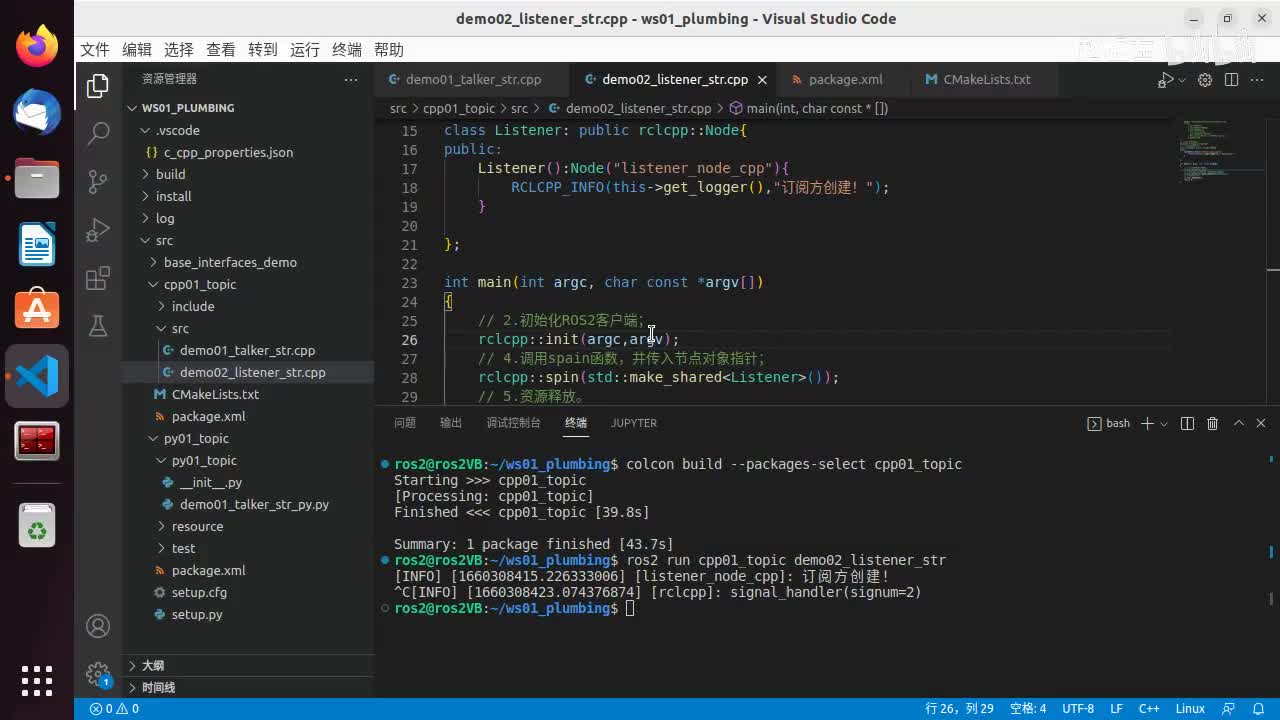Open the 终端 menu in menu bar
The width and height of the screenshot is (1280, 720).
click(x=346, y=50)
